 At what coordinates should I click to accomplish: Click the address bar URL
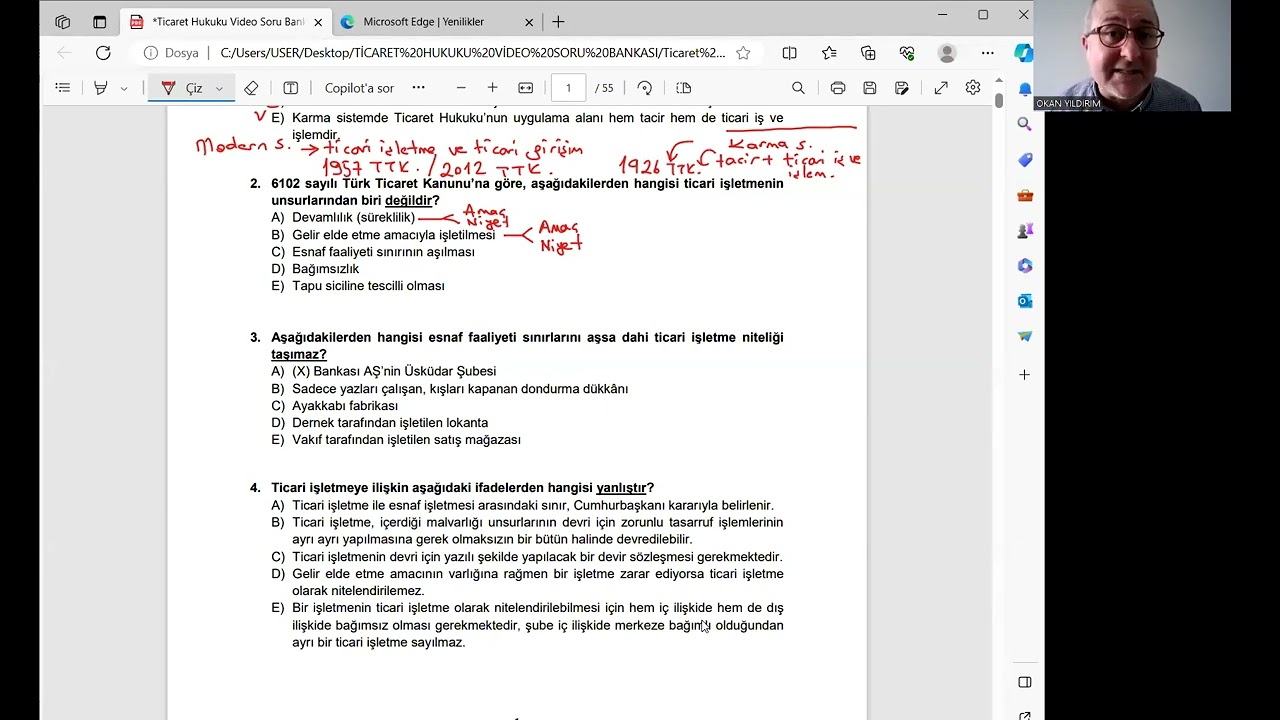(472, 53)
